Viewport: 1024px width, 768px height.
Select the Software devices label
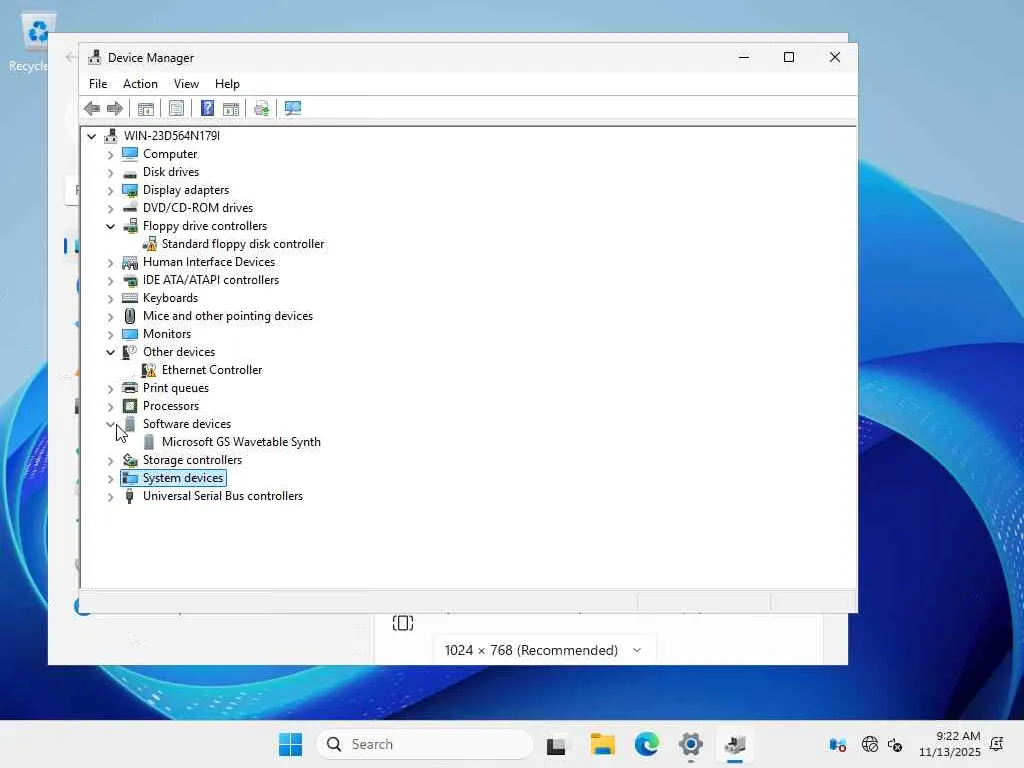tap(187, 424)
